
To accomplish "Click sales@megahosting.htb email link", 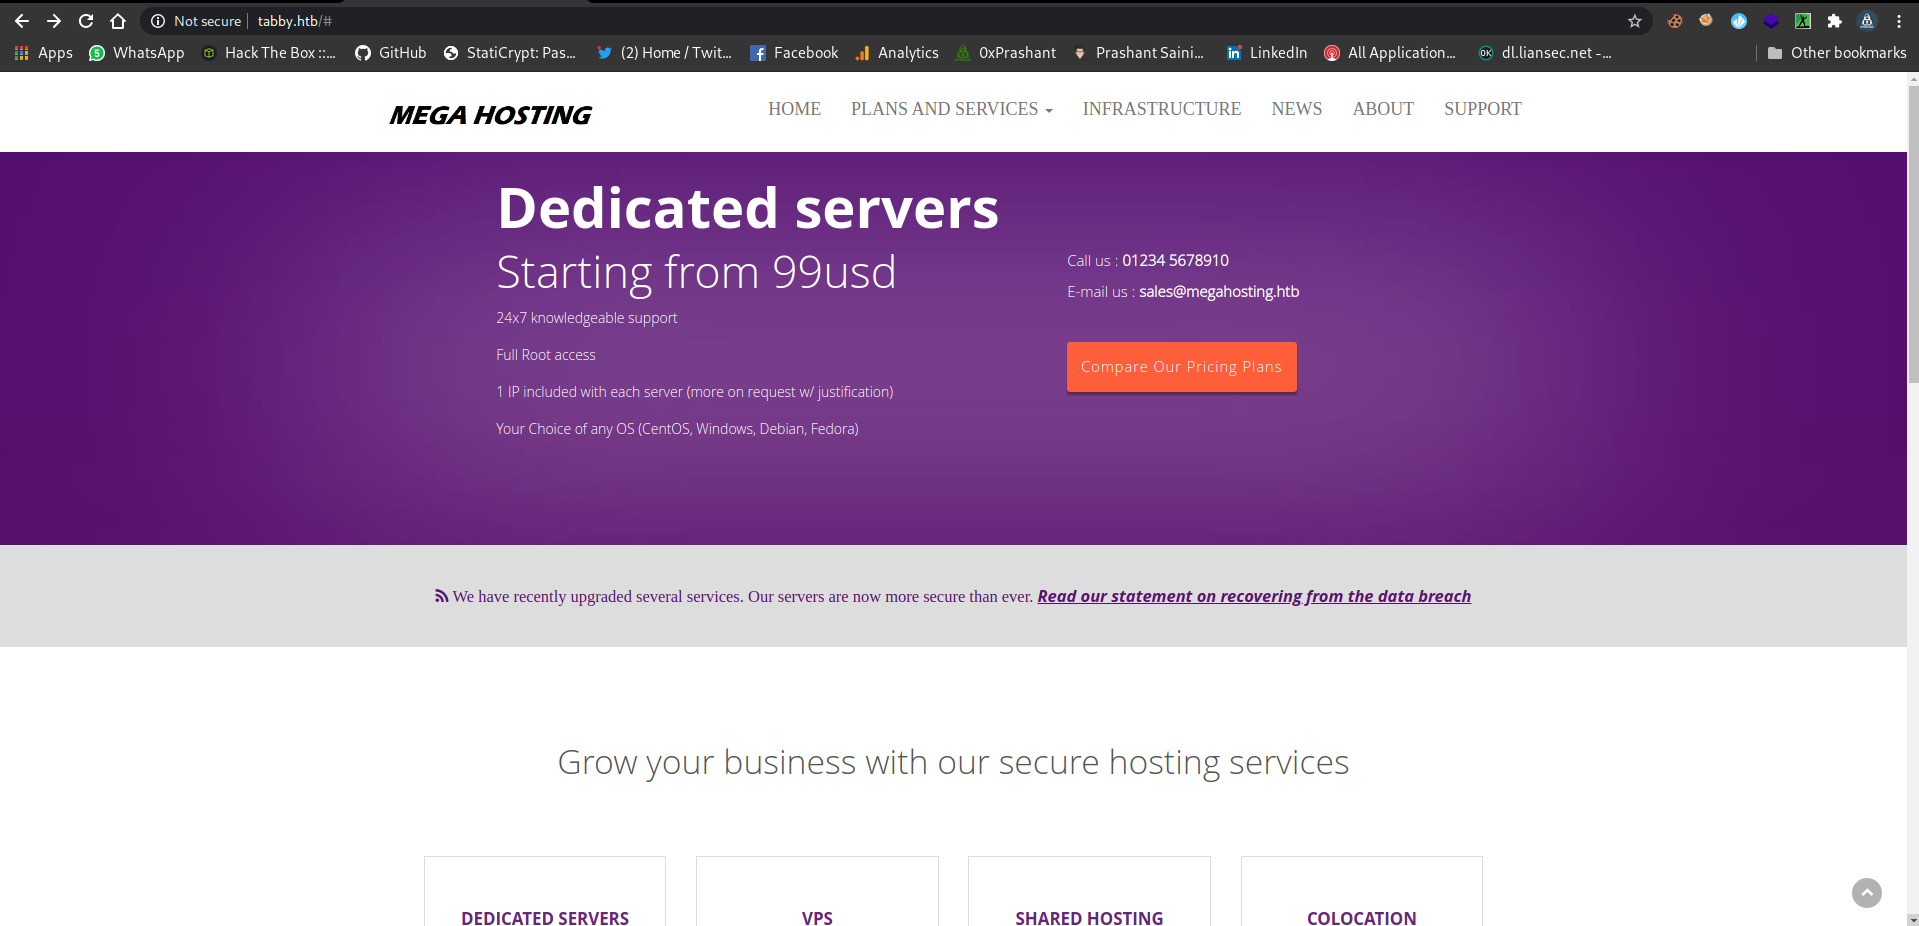I will tap(1219, 292).
